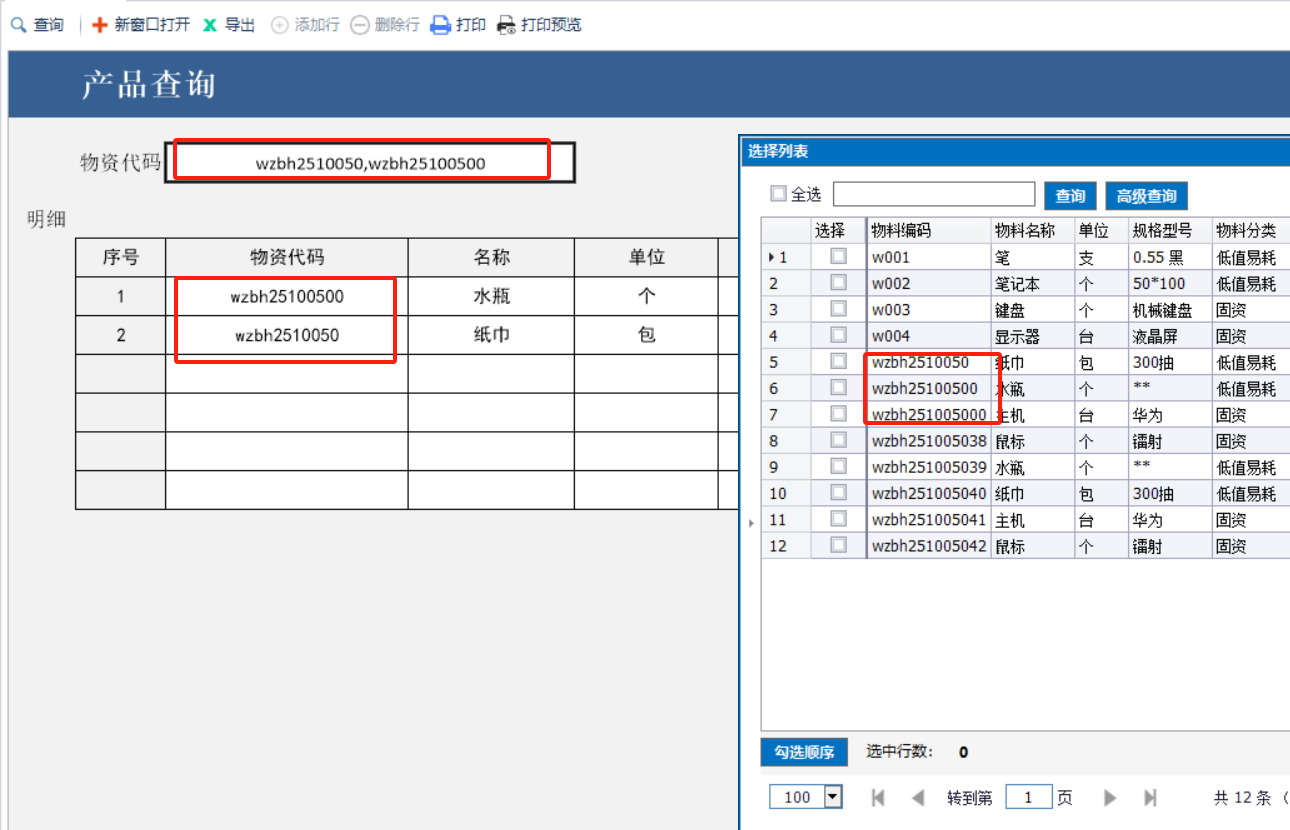1290x830 pixels.
Task: Export data using 导出 icon
Action: click(x=210, y=25)
